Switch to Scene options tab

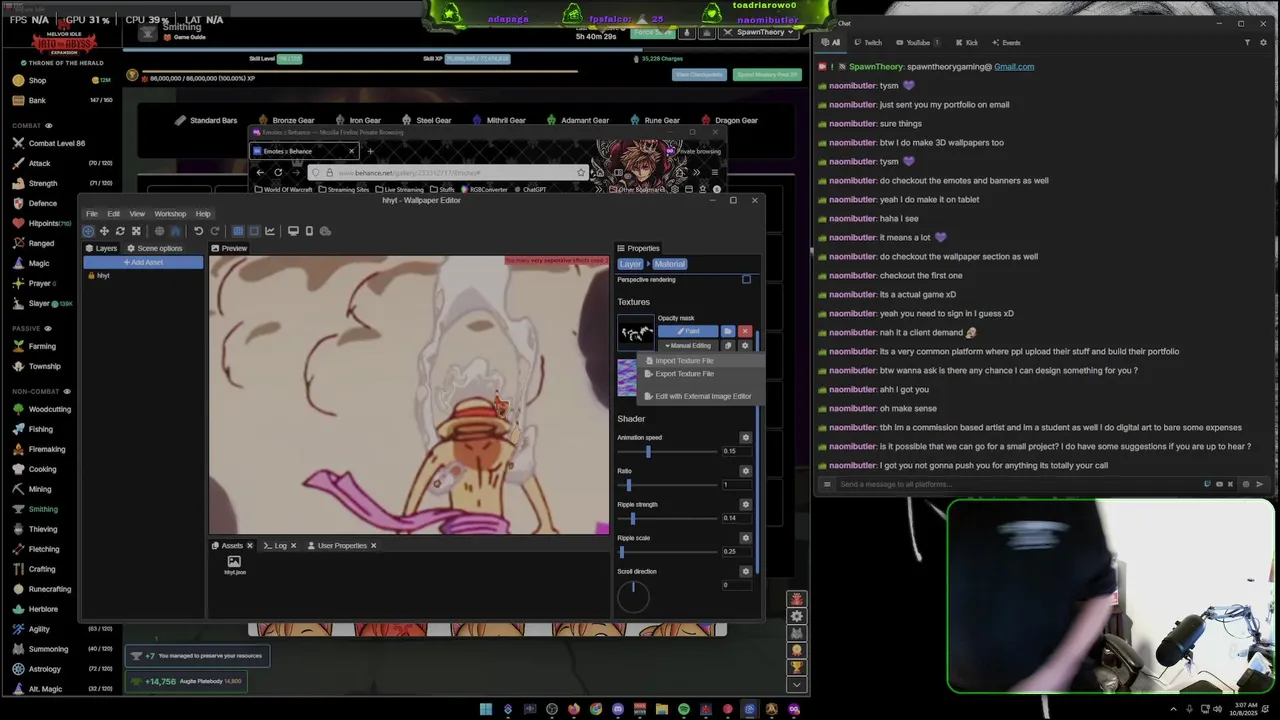click(154, 248)
